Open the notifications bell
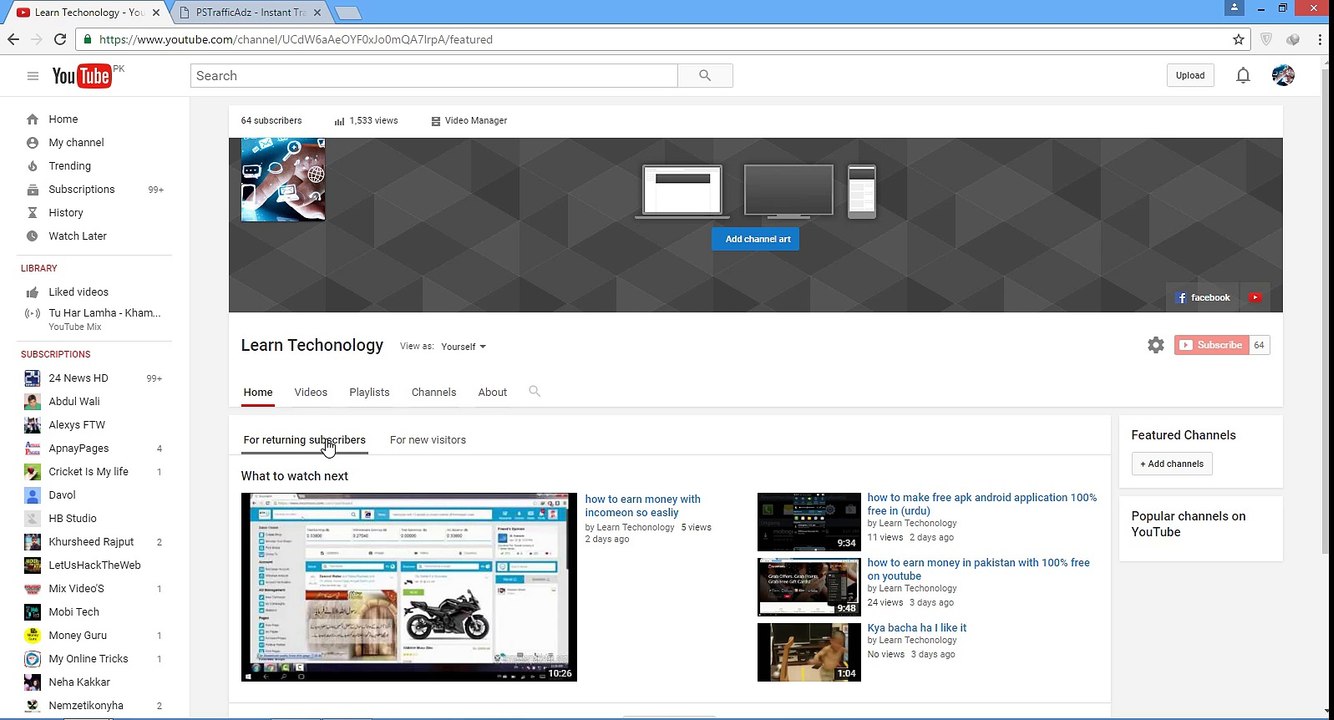 tap(1243, 76)
